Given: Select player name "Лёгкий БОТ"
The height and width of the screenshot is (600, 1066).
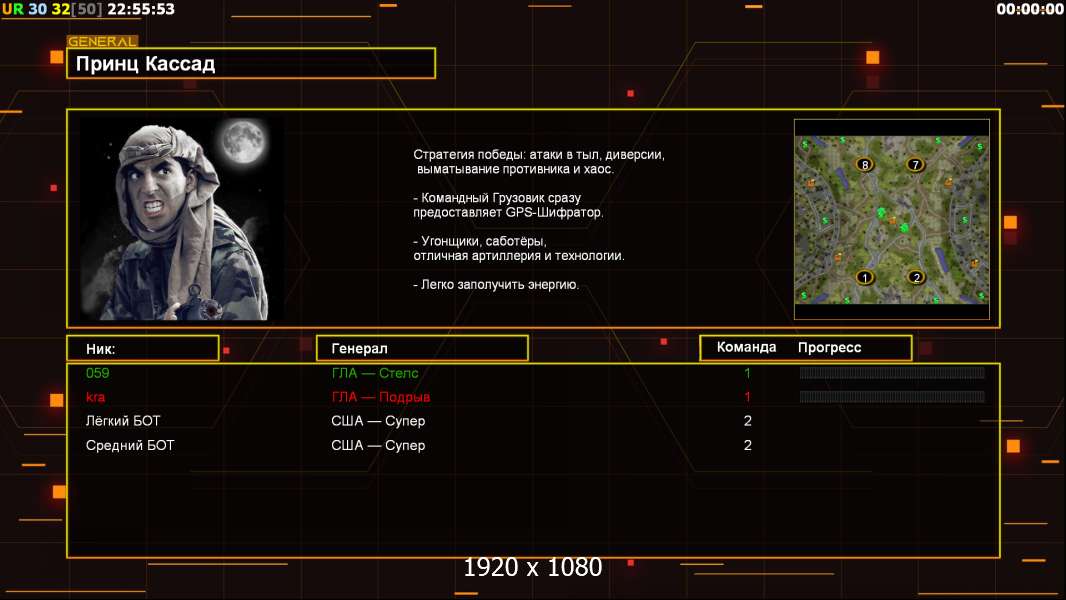Looking at the screenshot, I should click(123, 421).
